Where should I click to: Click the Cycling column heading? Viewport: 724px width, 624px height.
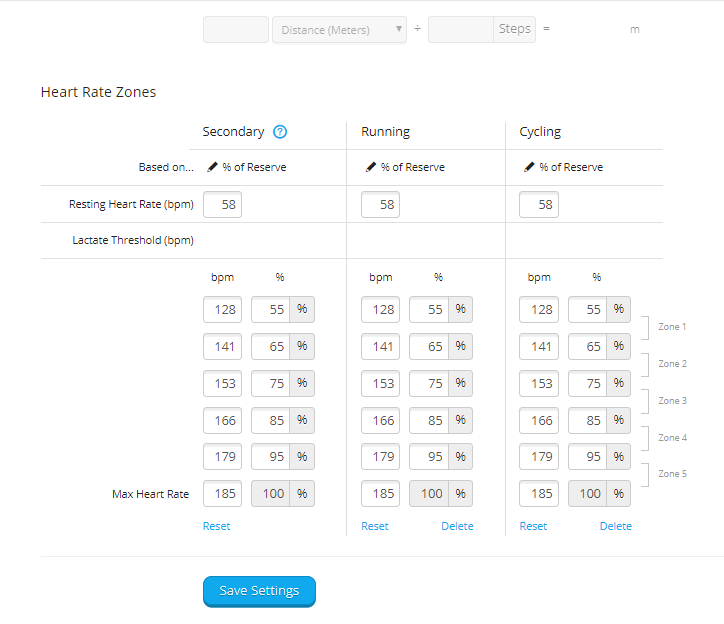point(540,132)
